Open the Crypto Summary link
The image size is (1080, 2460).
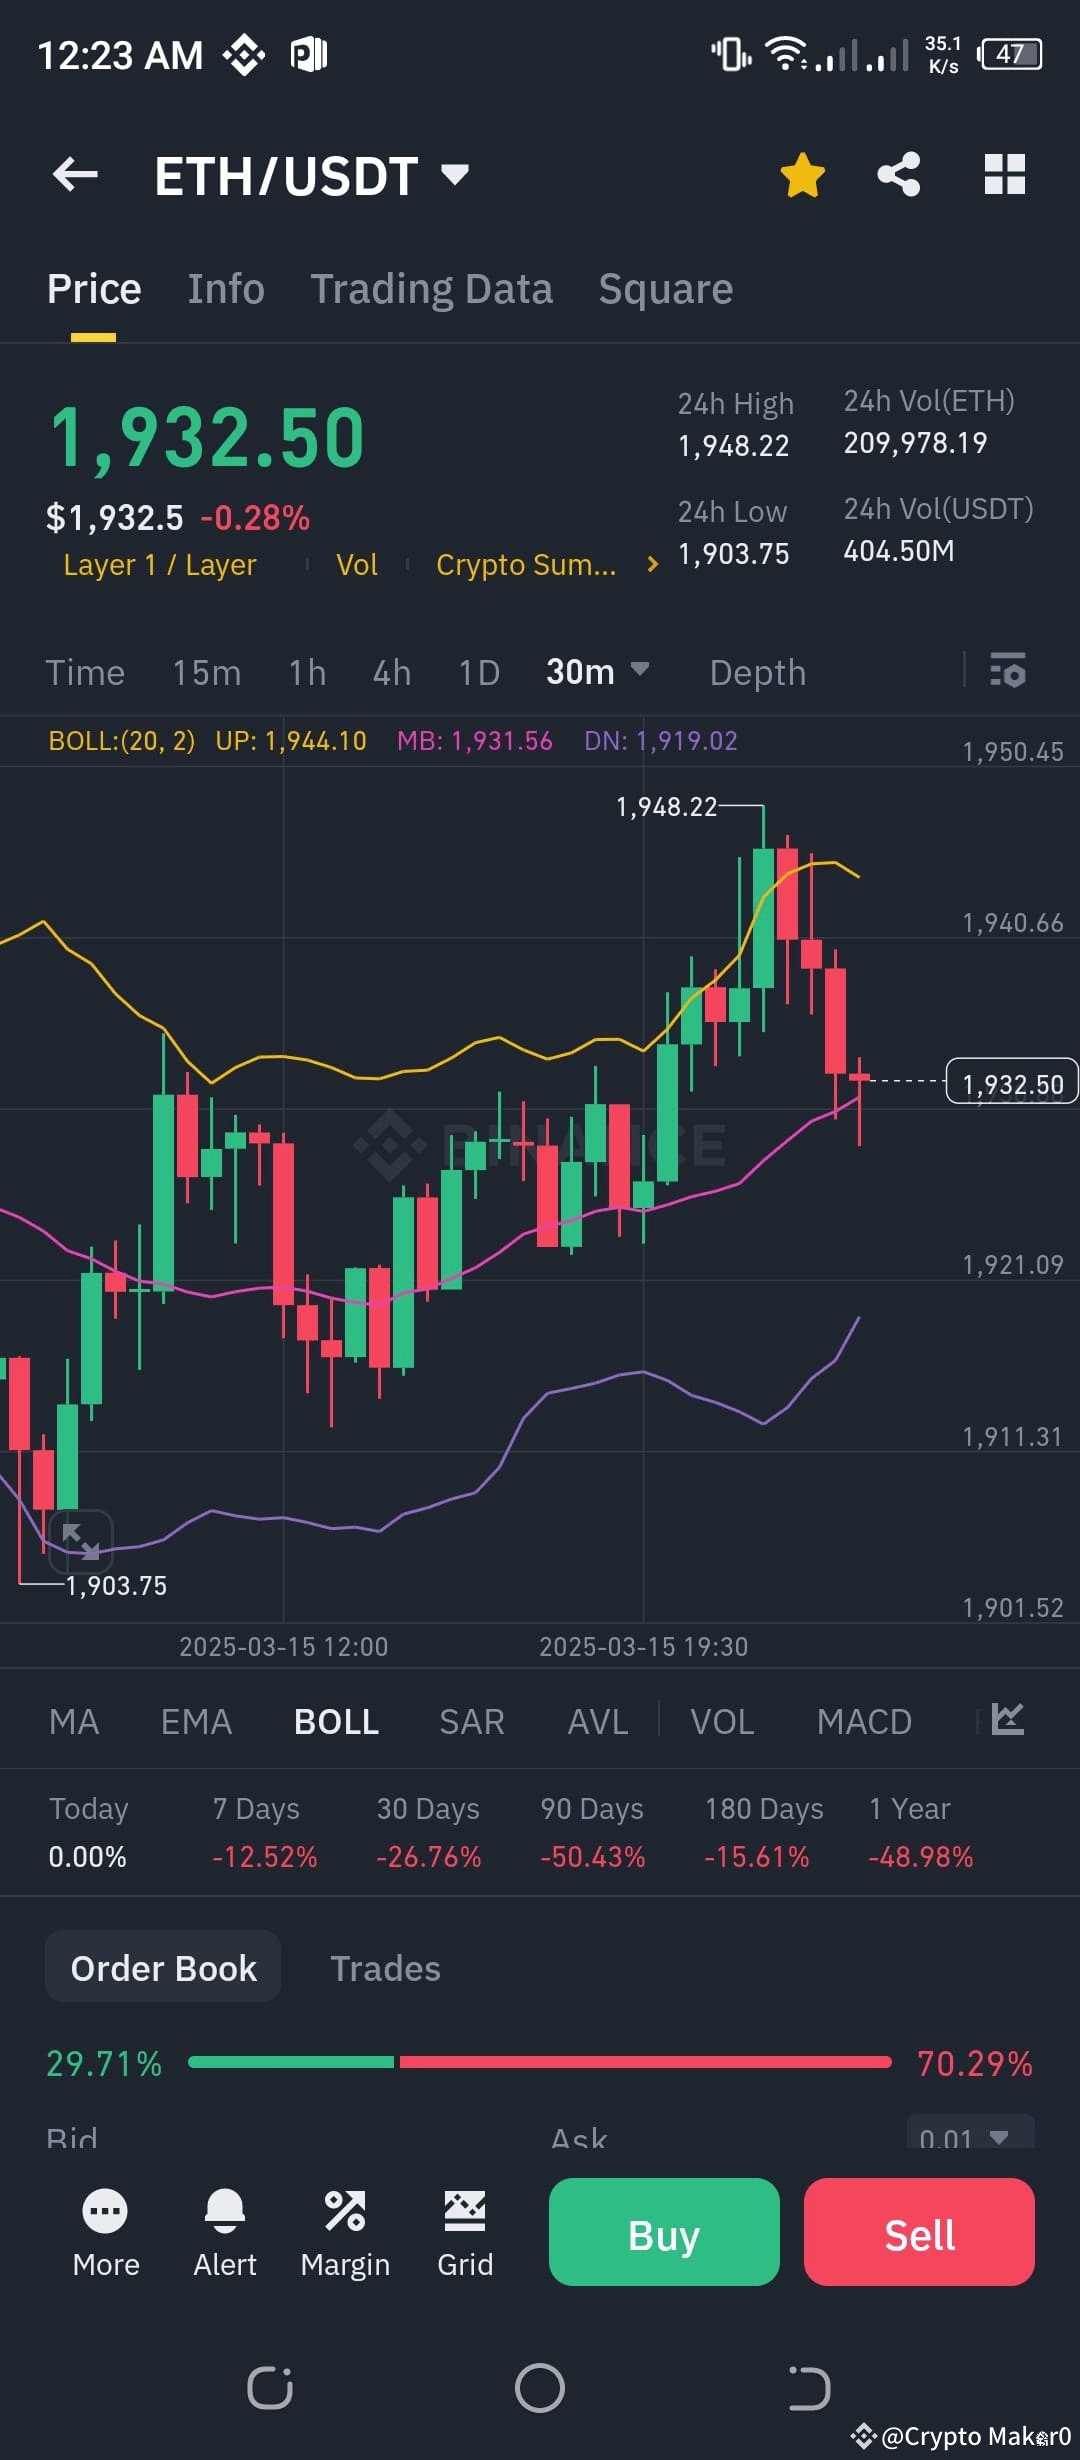point(527,564)
